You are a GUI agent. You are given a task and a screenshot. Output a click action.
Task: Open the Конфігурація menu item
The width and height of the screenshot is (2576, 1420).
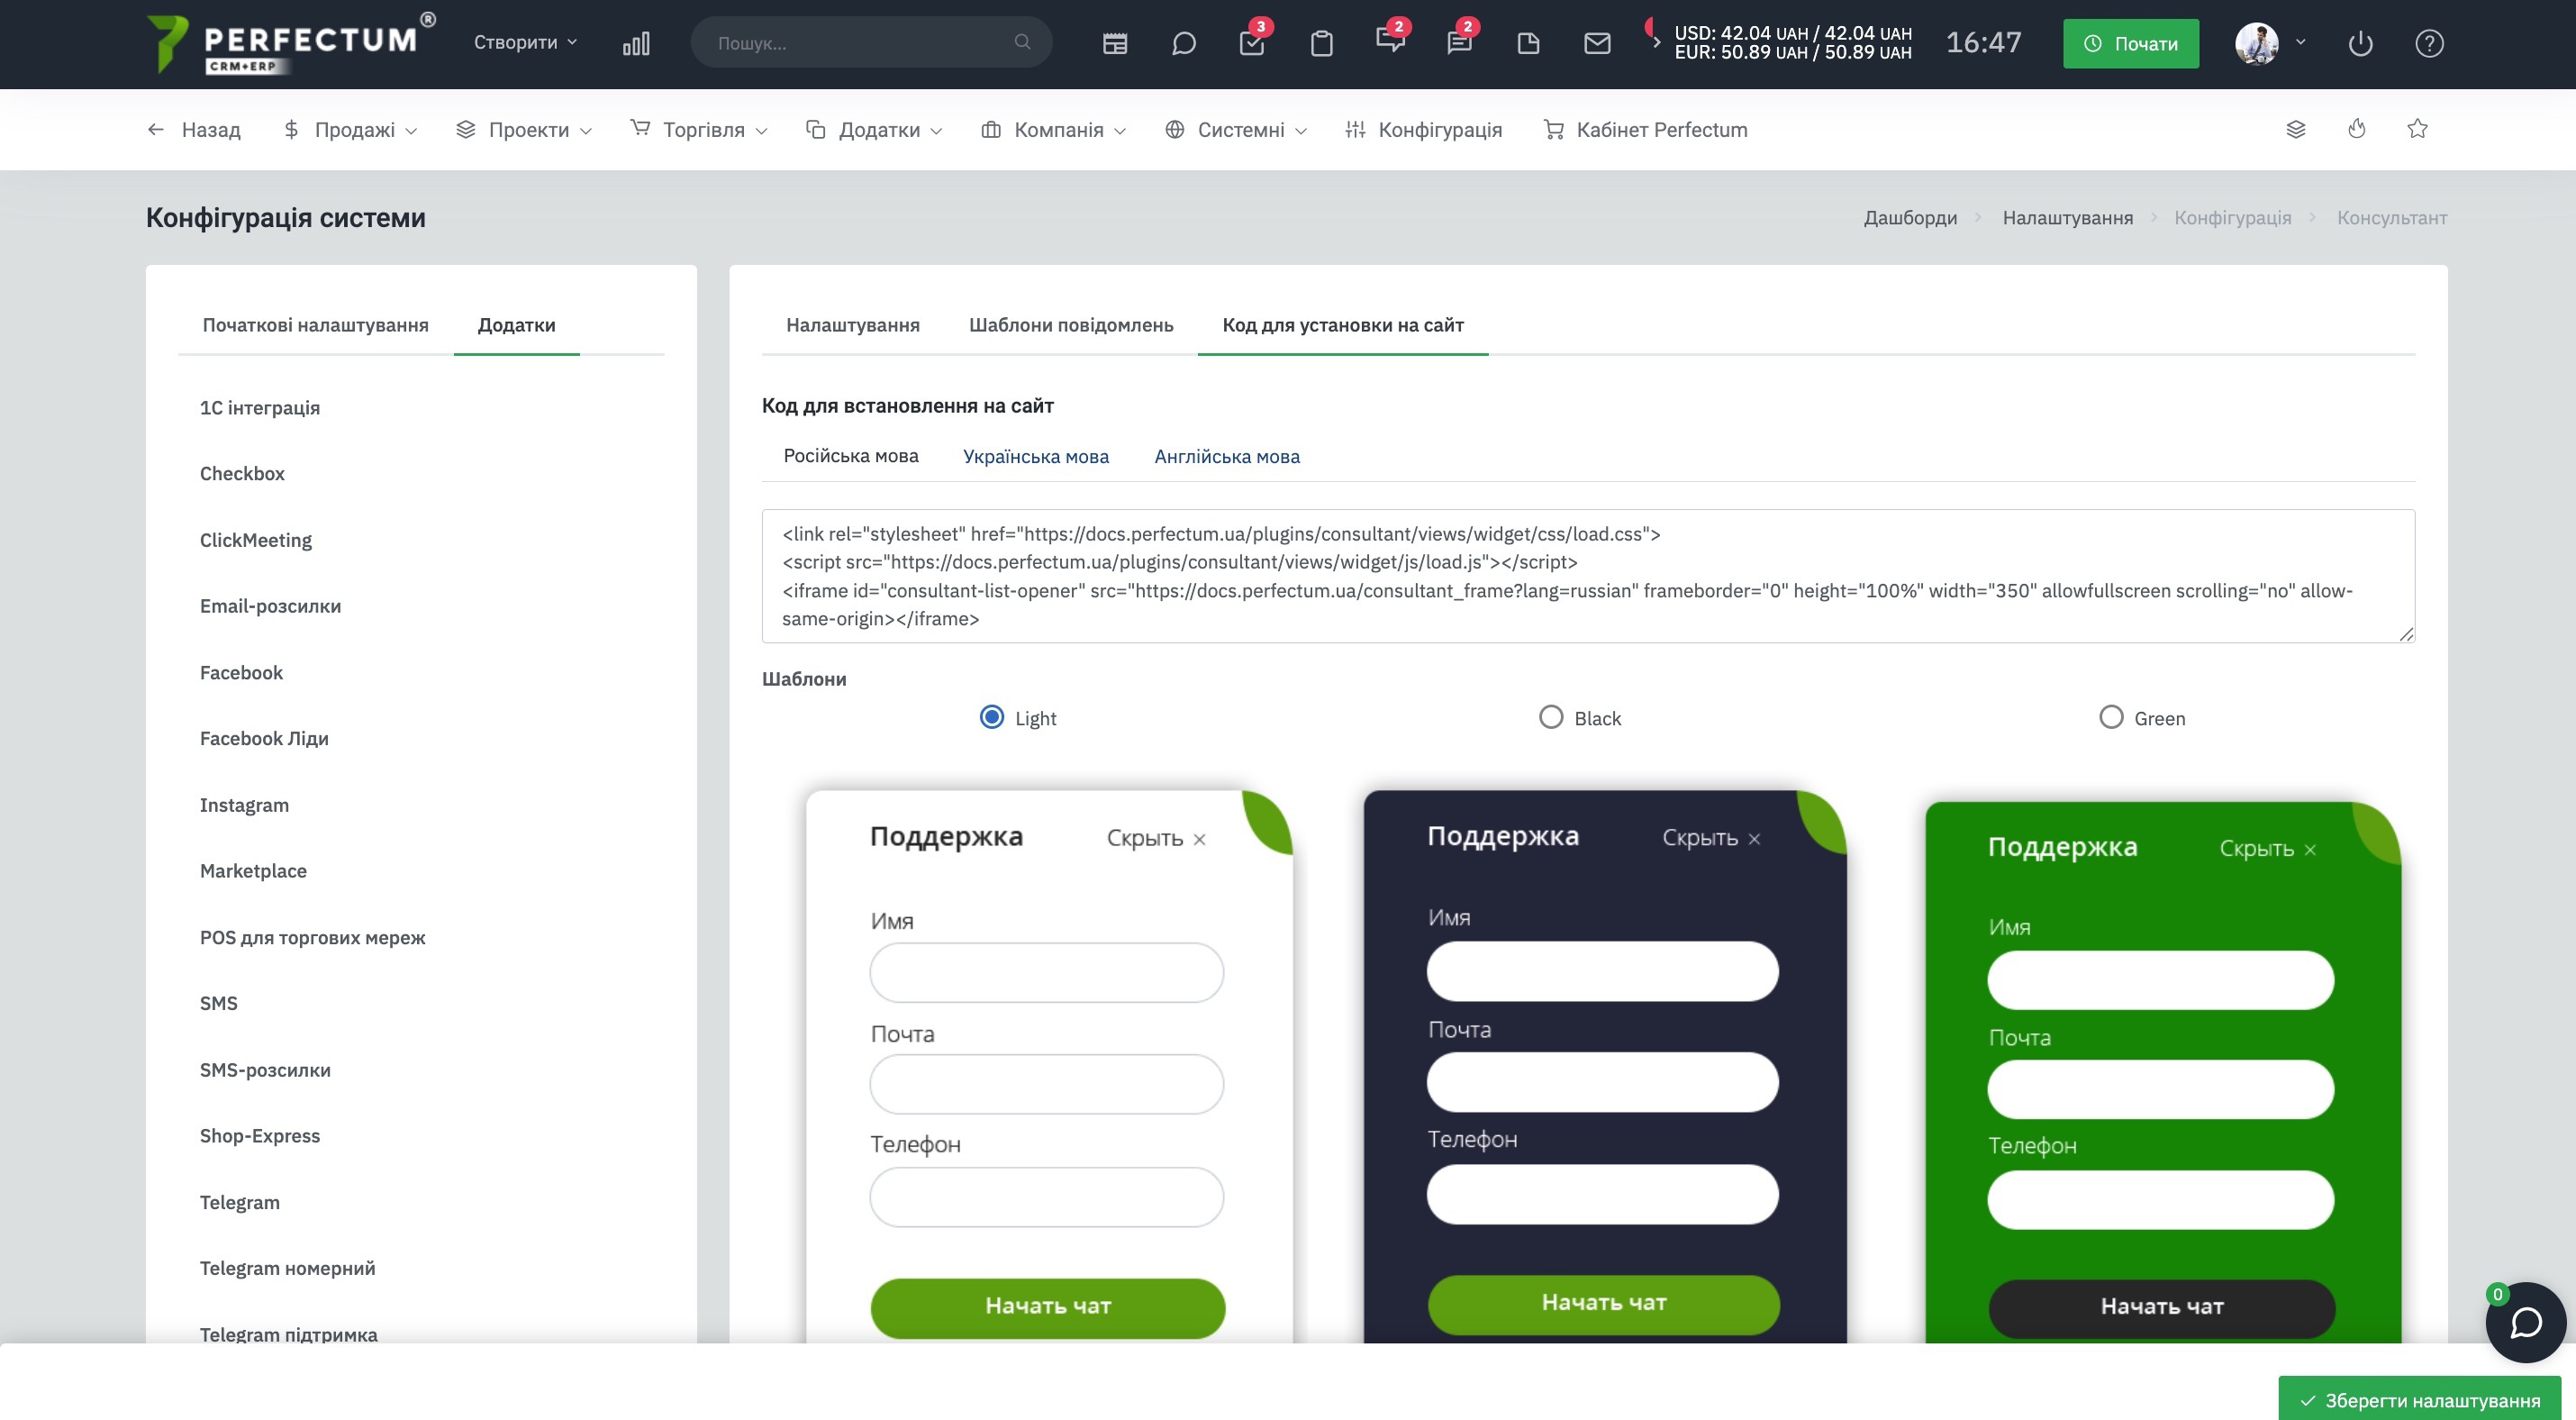coord(1424,129)
